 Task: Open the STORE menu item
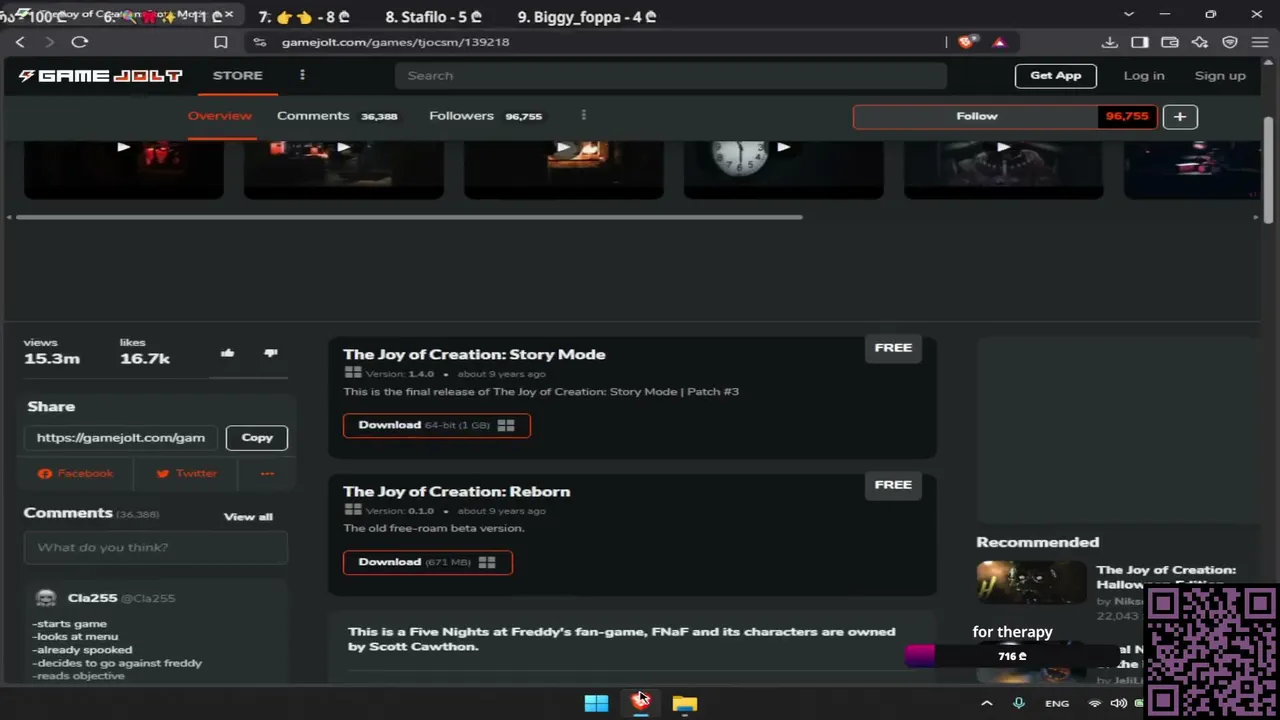238,76
